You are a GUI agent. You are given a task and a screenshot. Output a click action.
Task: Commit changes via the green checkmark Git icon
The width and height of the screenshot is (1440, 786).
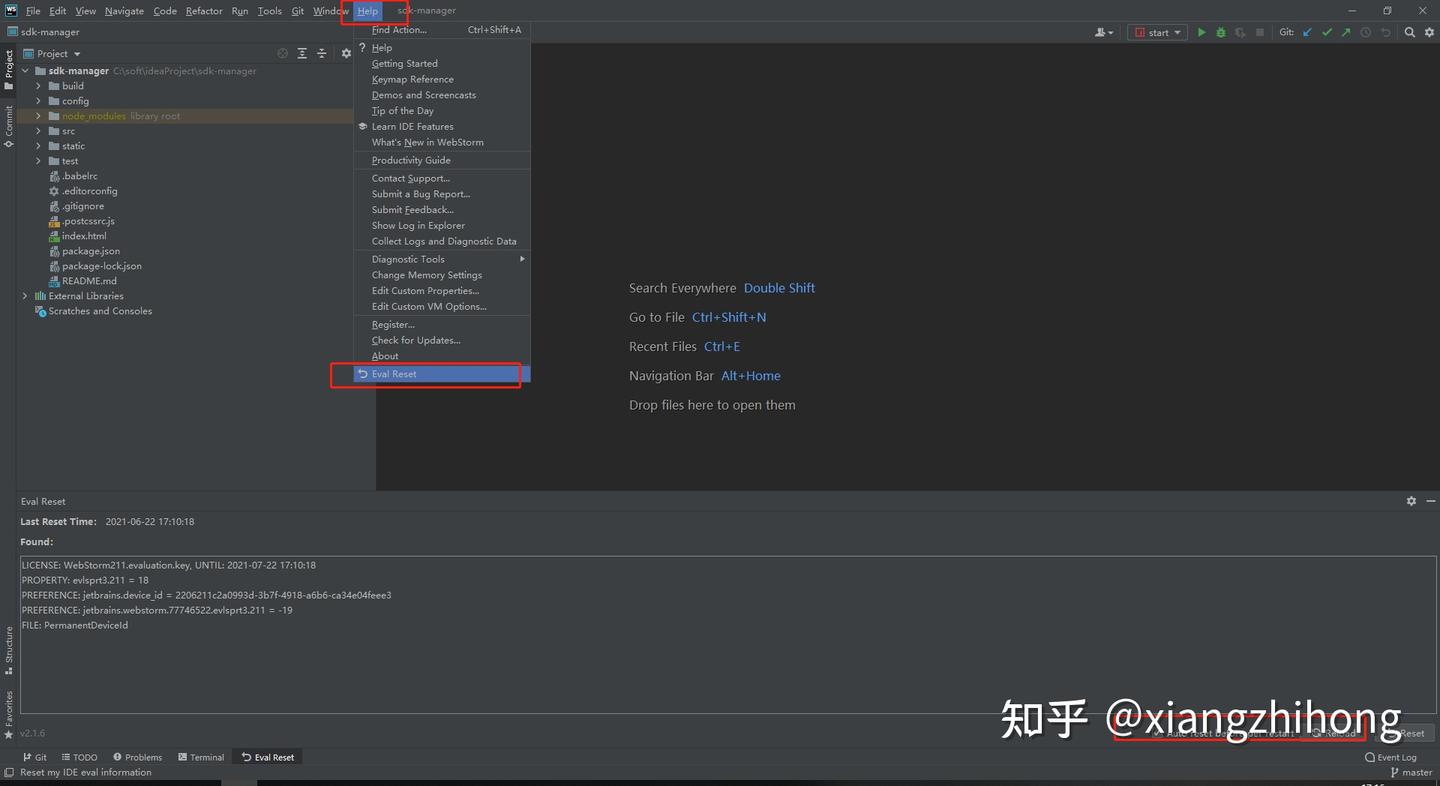[1327, 32]
